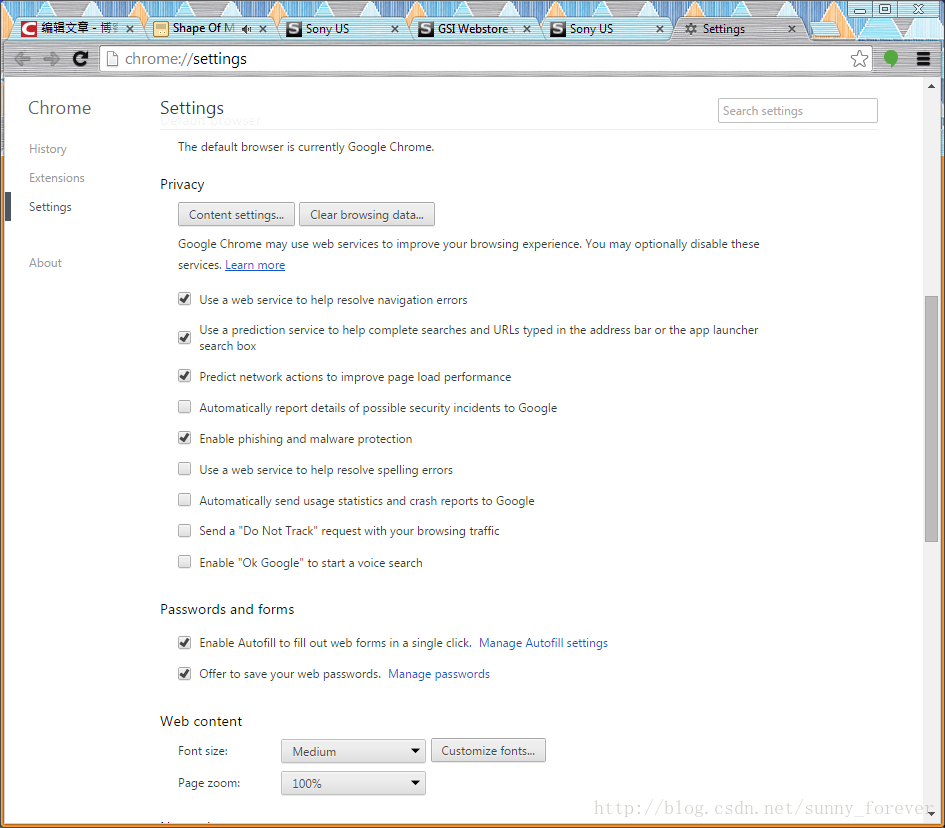This screenshot has height=828, width=945.
Task: Toggle Predict network actions checkbox
Action: click(x=184, y=376)
